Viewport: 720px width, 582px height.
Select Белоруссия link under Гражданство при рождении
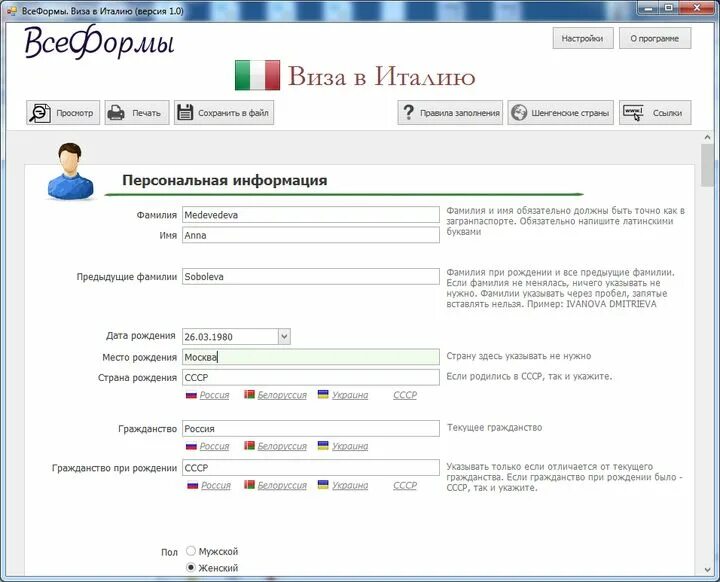tap(282, 485)
